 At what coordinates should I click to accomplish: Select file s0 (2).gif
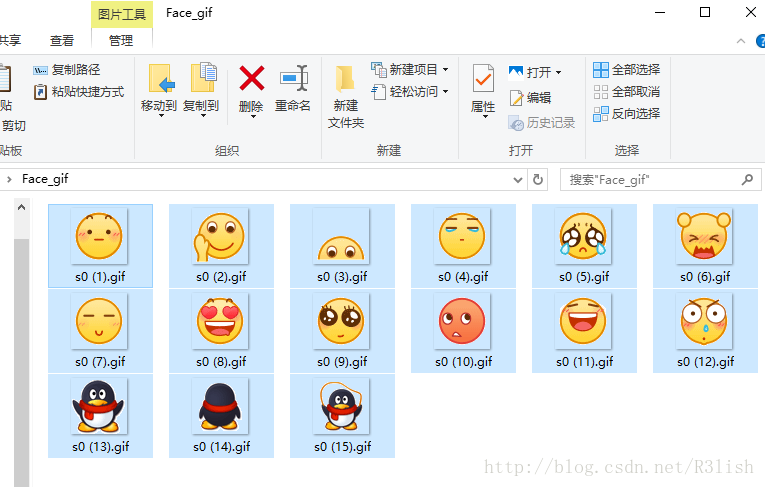click(x=221, y=246)
